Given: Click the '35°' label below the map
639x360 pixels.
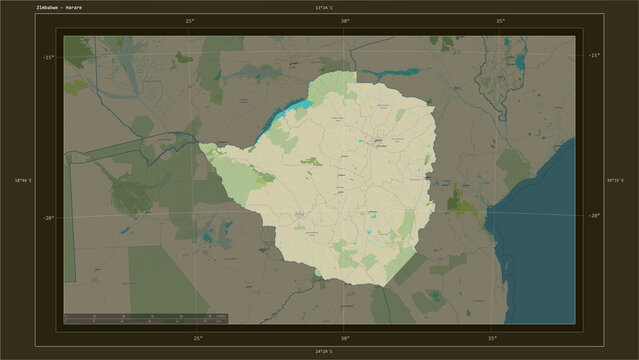Looking at the screenshot, I should pos(492,338).
